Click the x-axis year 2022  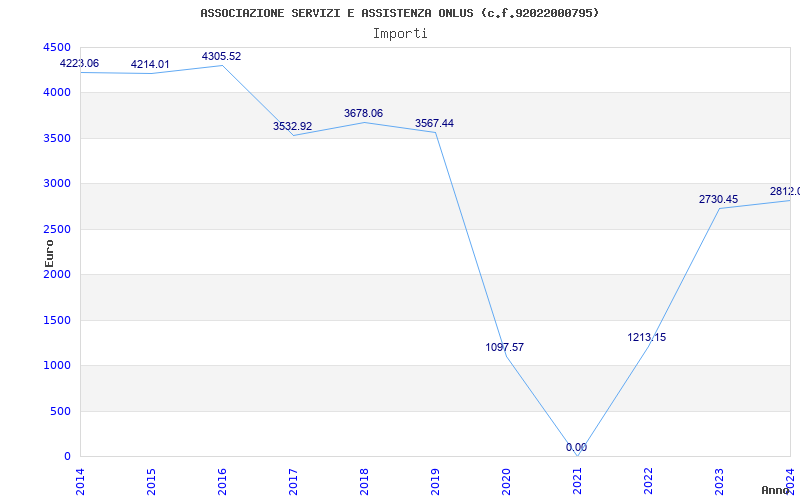648,482
